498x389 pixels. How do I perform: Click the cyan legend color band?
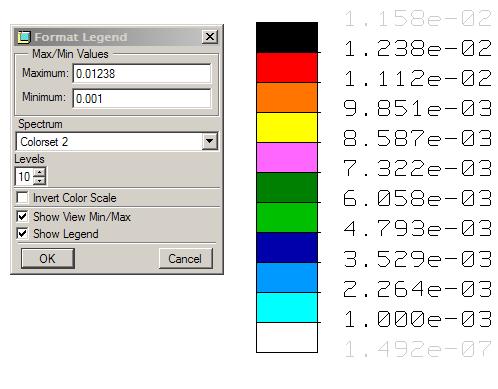(287, 308)
